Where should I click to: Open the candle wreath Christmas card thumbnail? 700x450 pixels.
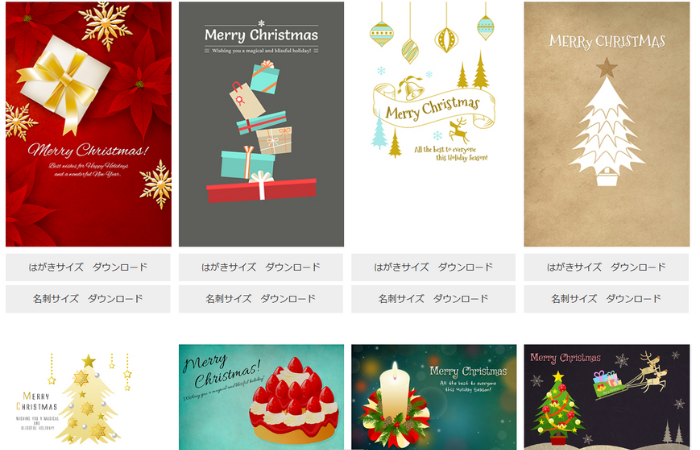tap(433, 397)
